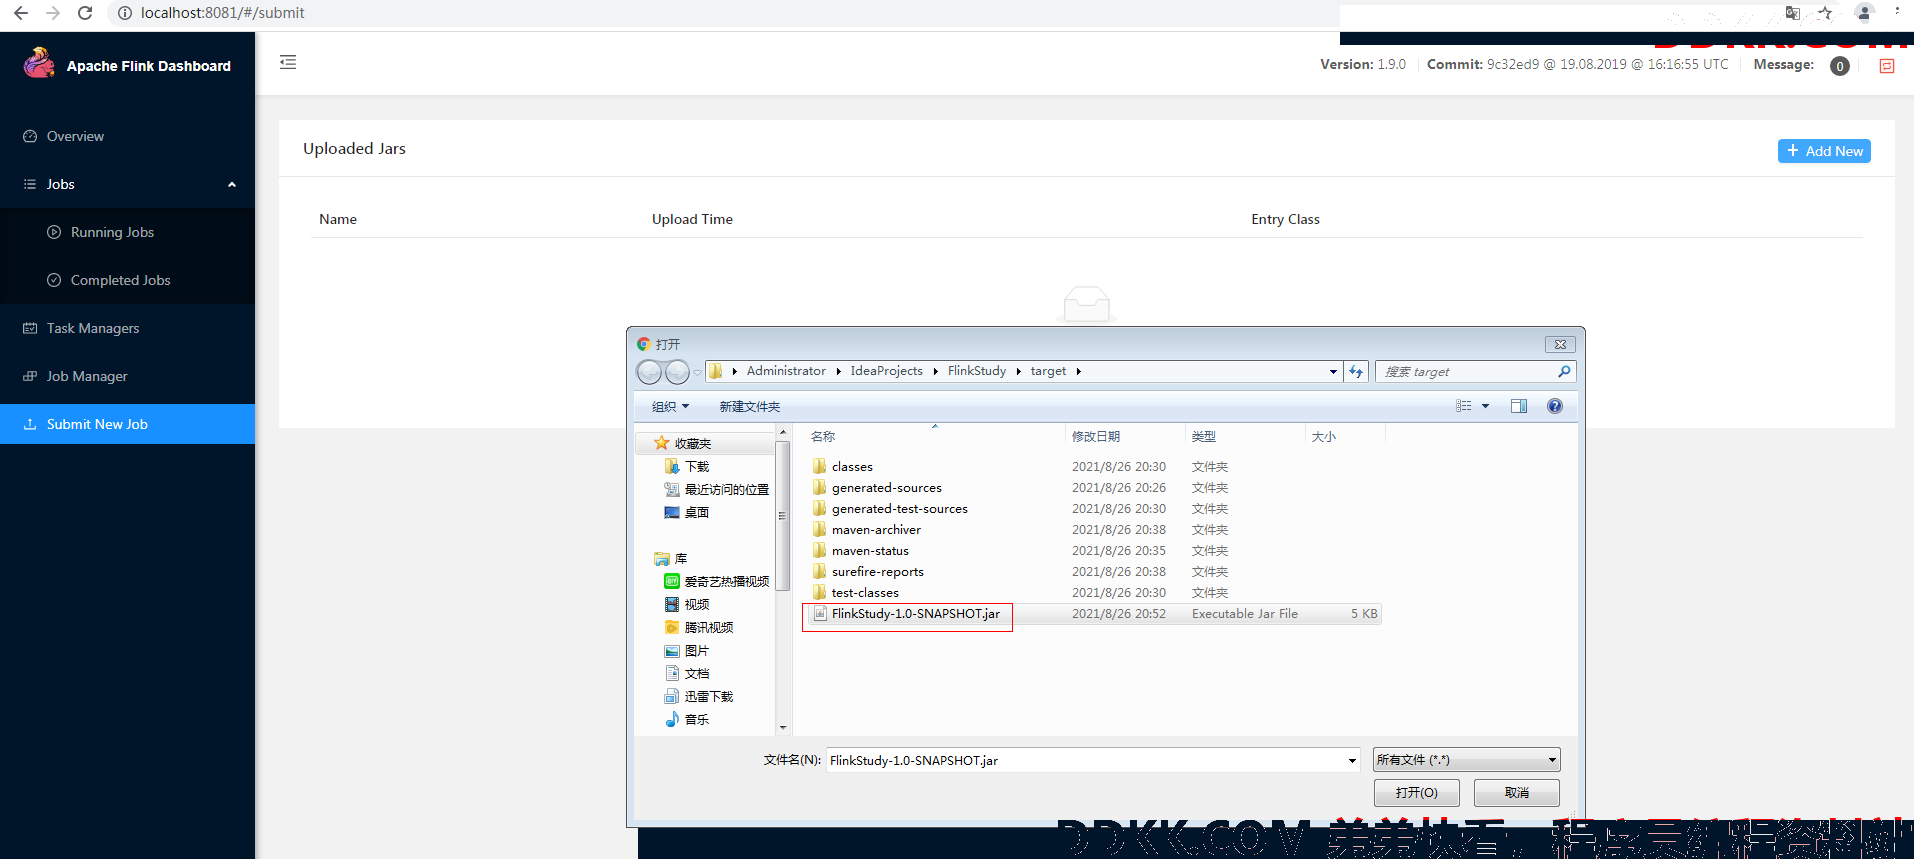Select the maven-status folder

[x=870, y=551]
